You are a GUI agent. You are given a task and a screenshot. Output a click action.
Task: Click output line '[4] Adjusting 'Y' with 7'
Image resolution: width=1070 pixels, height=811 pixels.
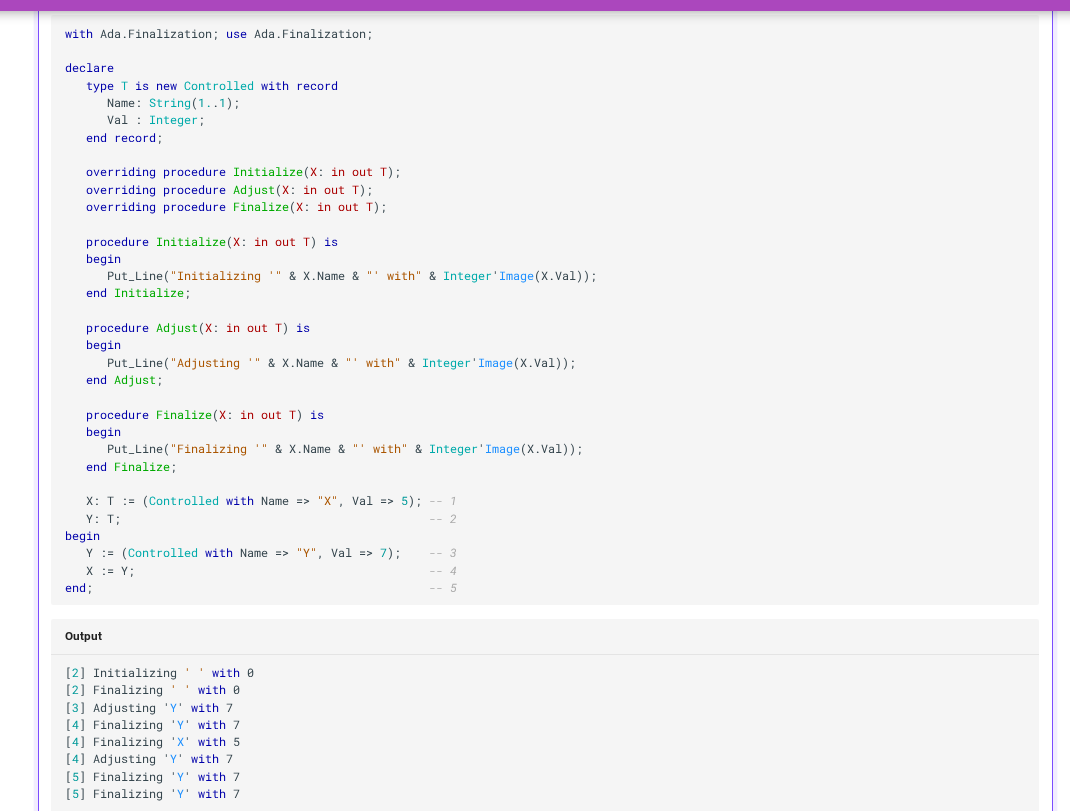point(149,759)
